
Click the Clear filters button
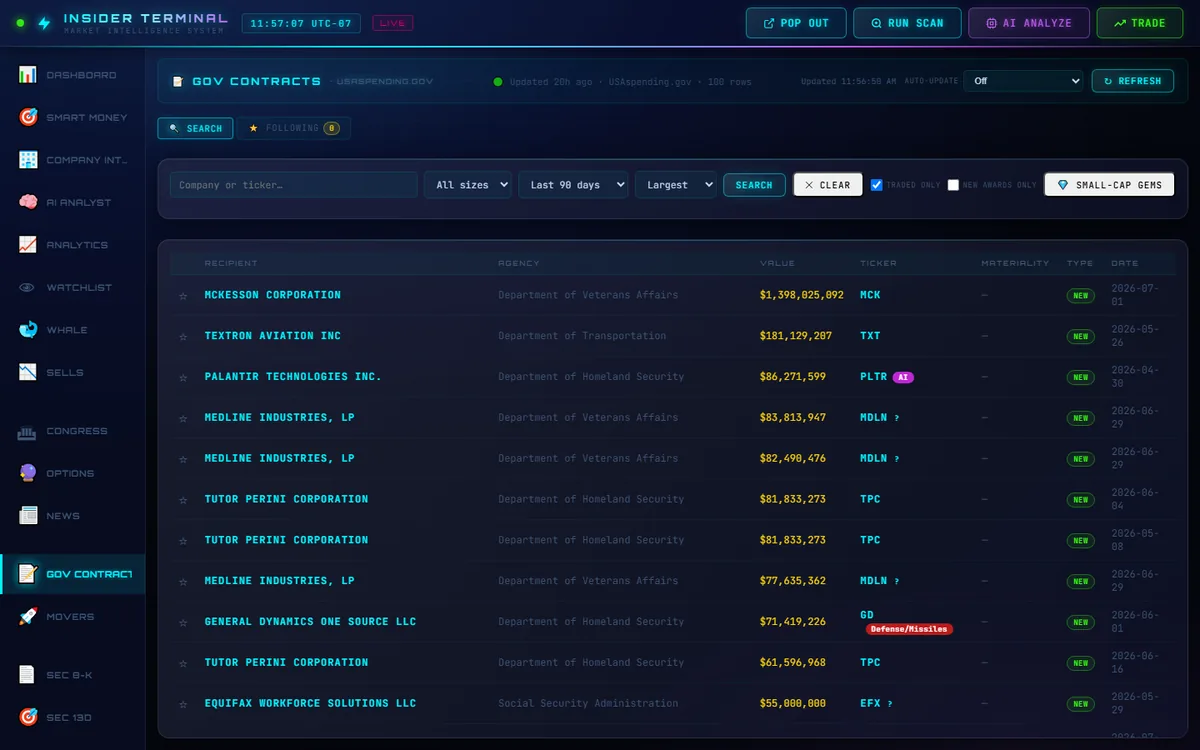[828, 185]
